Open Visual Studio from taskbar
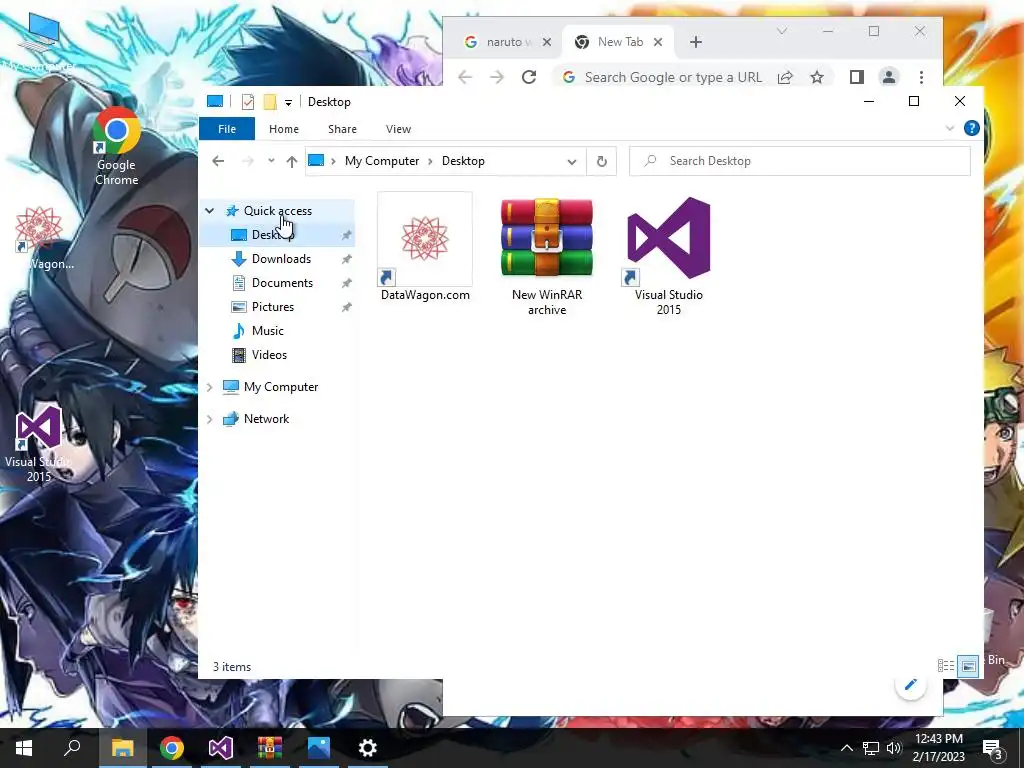1024x768 pixels. 221,748
